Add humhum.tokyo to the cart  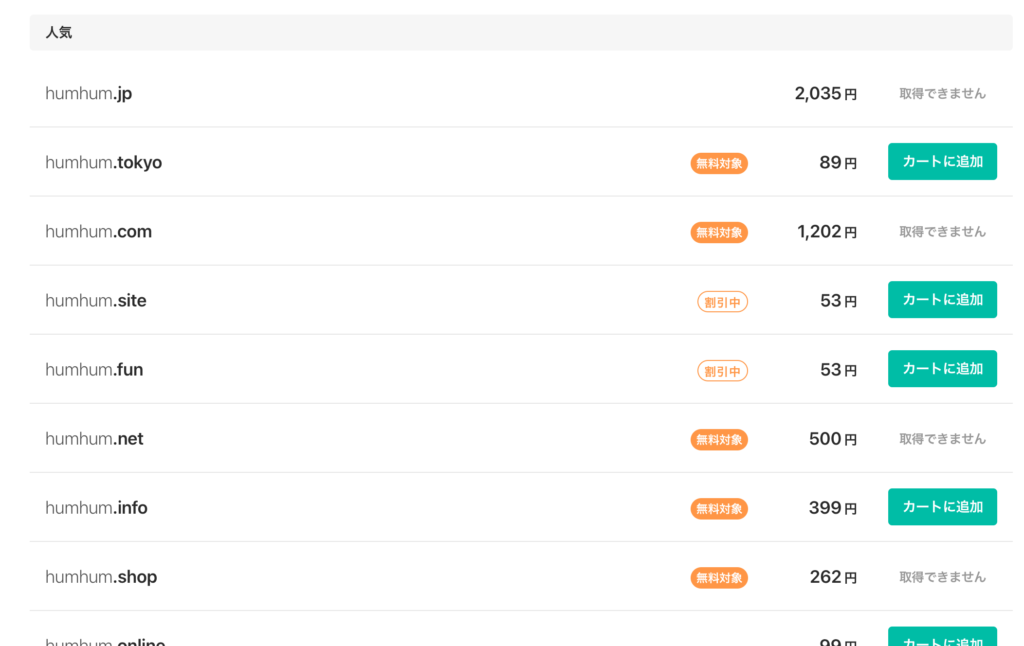tap(942, 162)
